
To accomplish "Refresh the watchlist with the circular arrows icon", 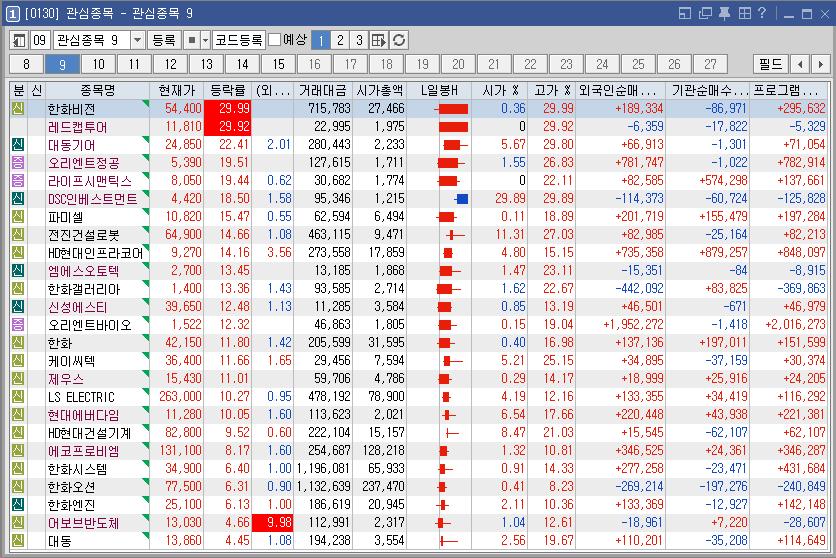I will click(399, 41).
